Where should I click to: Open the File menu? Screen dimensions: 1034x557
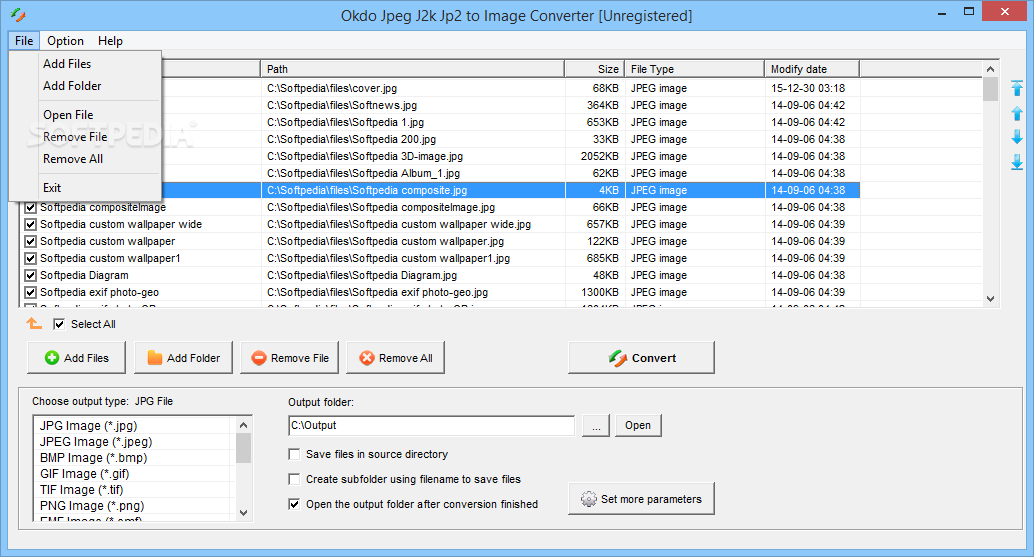[x=24, y=41]
